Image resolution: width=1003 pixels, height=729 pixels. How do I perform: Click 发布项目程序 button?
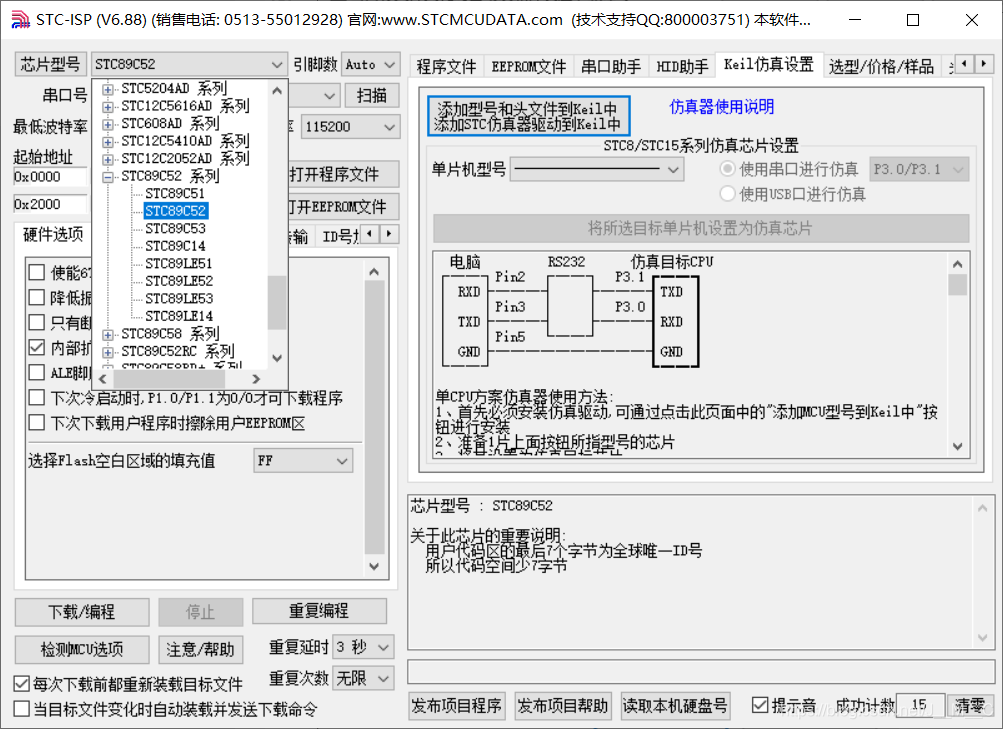click(457, 706)
